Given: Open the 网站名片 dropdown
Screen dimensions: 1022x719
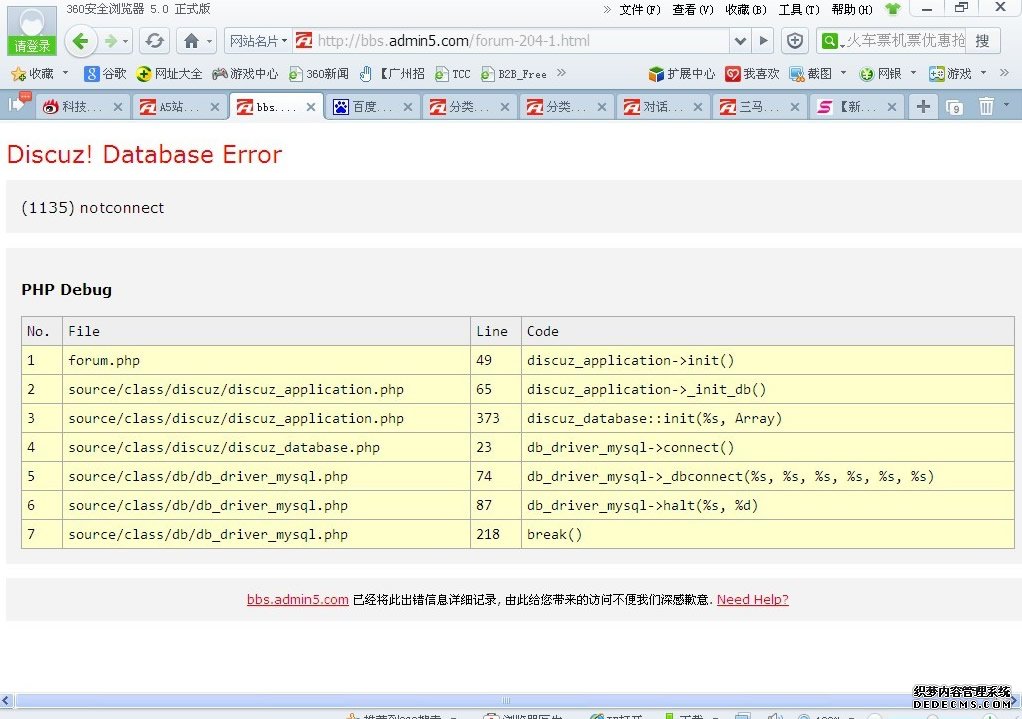Looking at the screenshot, I should coord(258,41).
